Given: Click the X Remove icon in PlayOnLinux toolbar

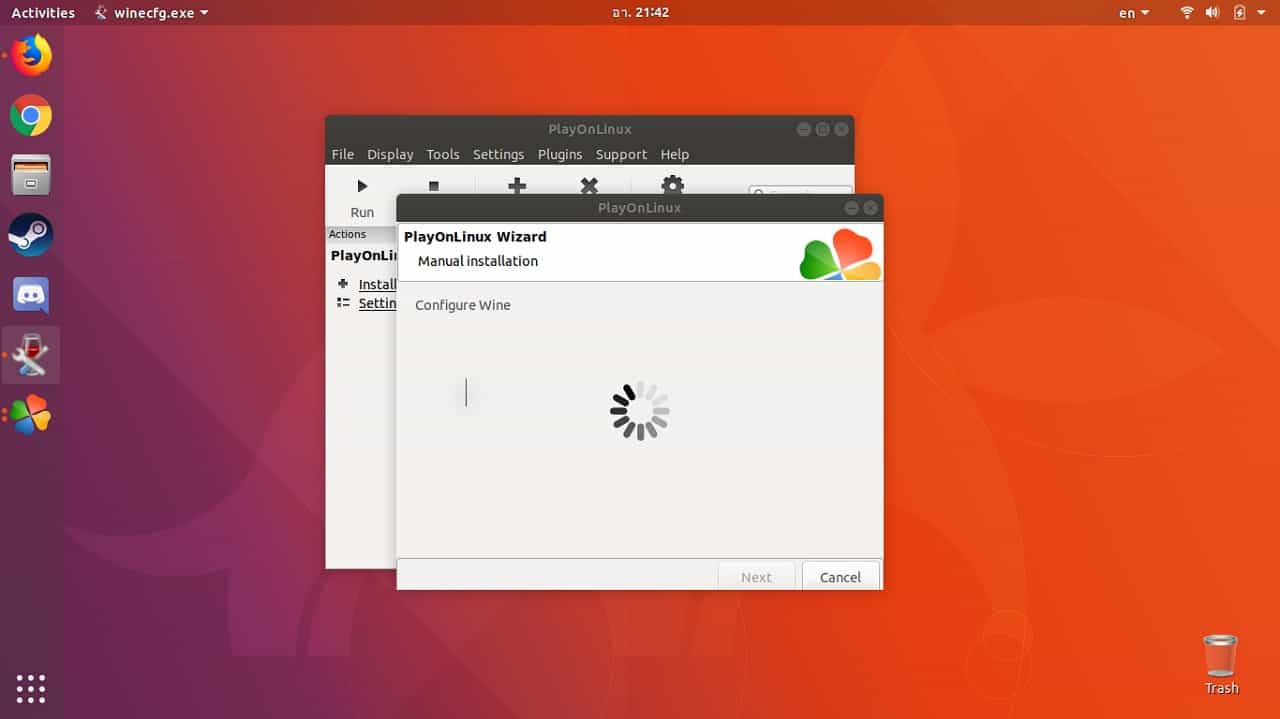Looking at the screenshot, I should click(589, 186).
